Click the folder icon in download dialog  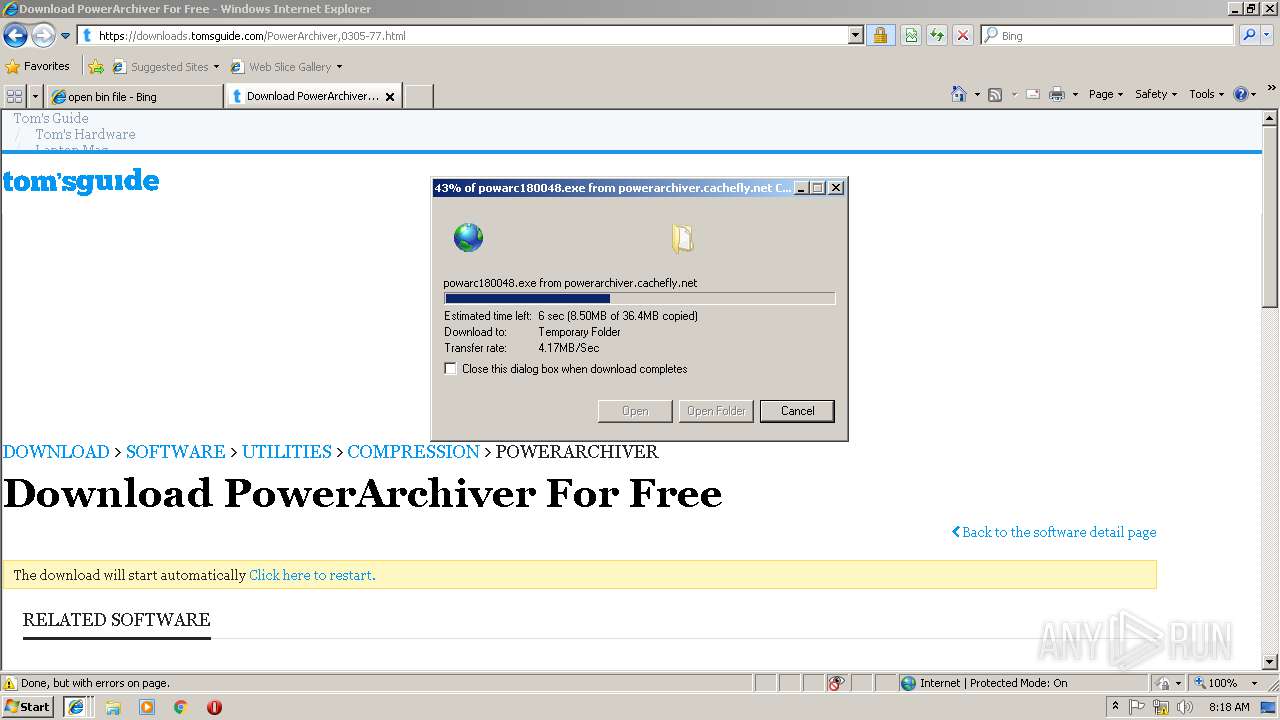point(682,238)
